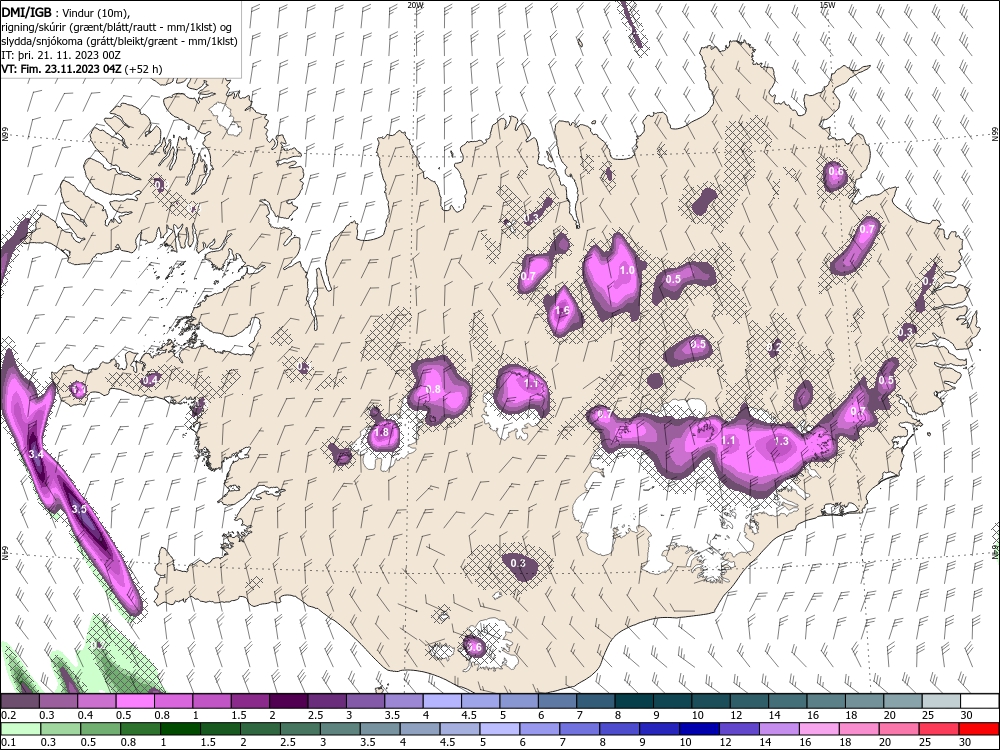
Task: Pick the rain legend swatch above 3.5
Action: click(x=379, y=729)
